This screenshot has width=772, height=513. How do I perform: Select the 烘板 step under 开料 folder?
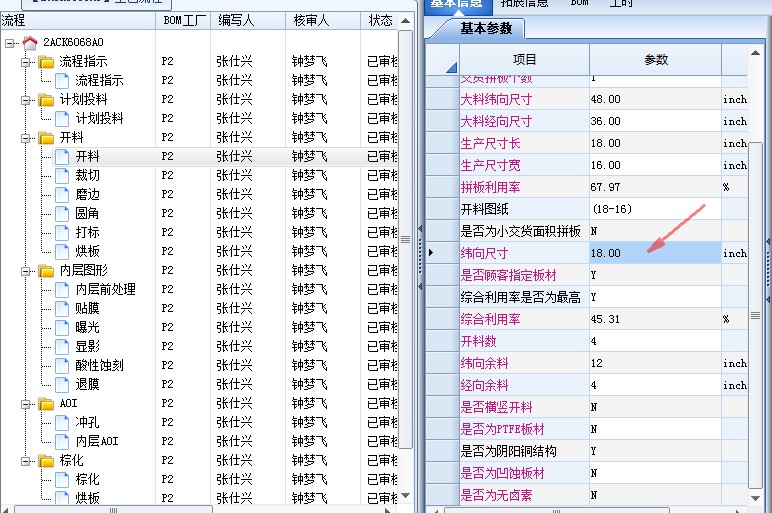tap(87, 252)
